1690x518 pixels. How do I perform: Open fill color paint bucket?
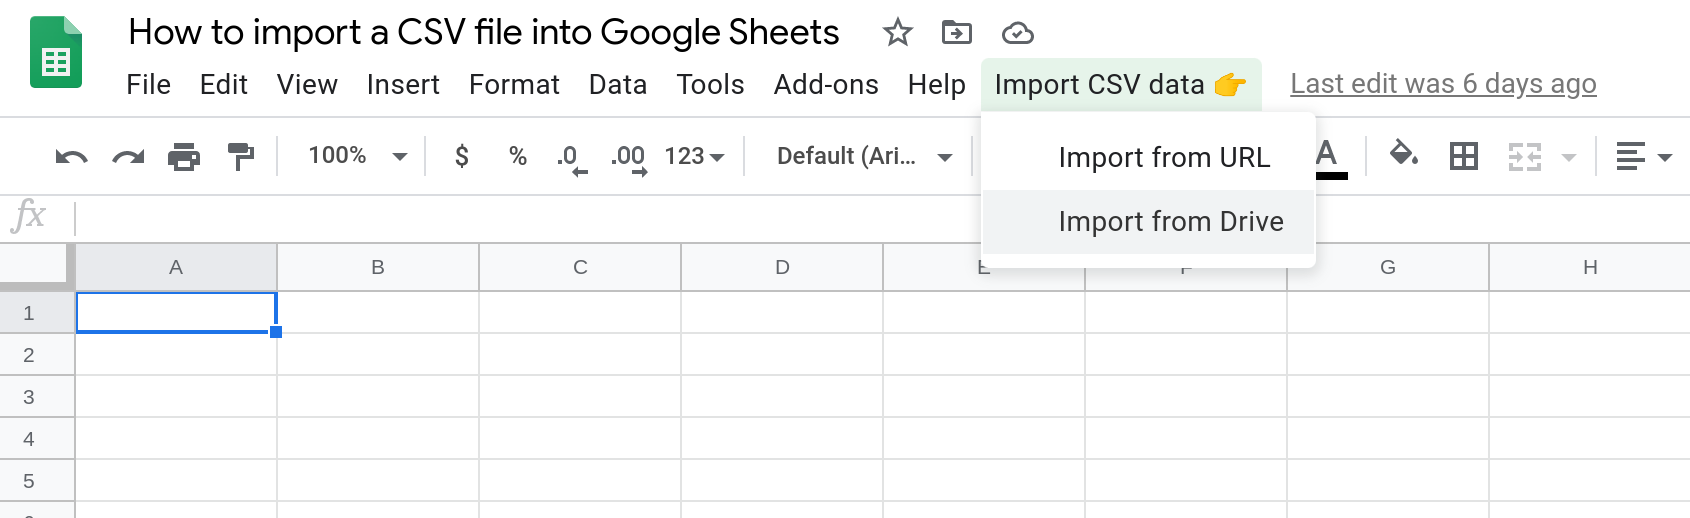(1404, 155)
